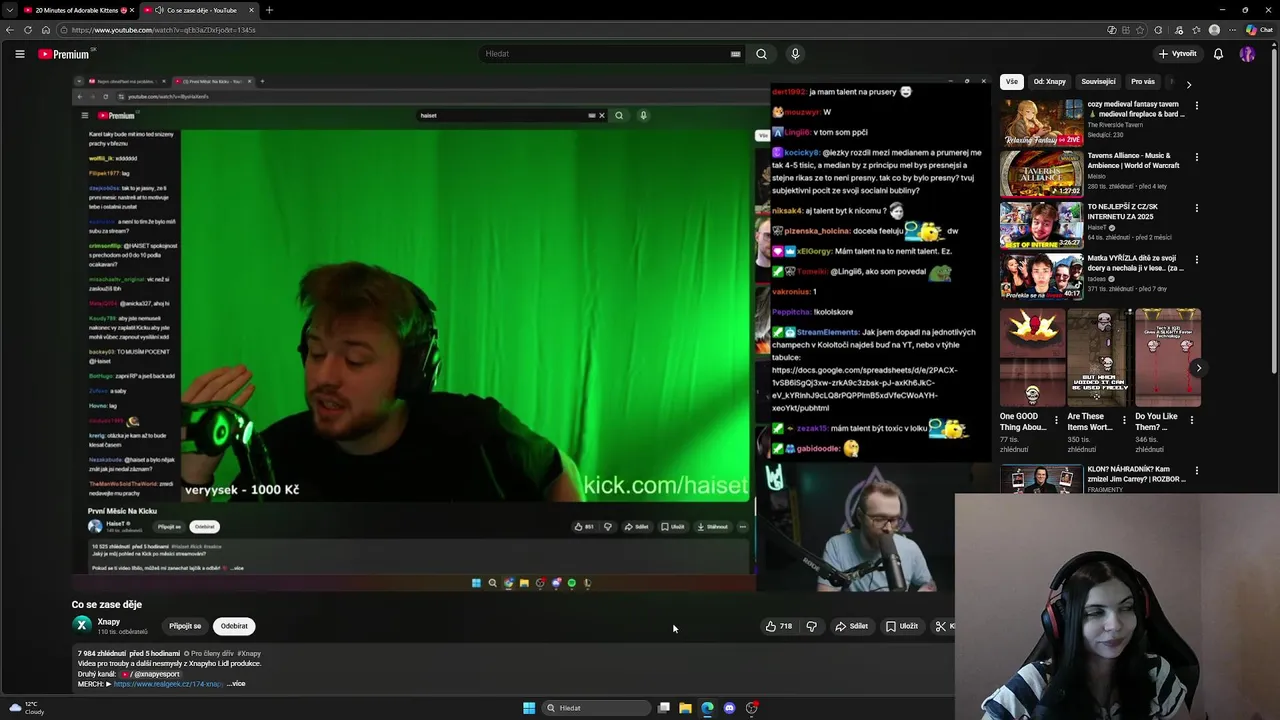The image size is (1280, 720).
Task: Open Do You Like Them short
Action: pyautogui.click(x=1167, y=358)
